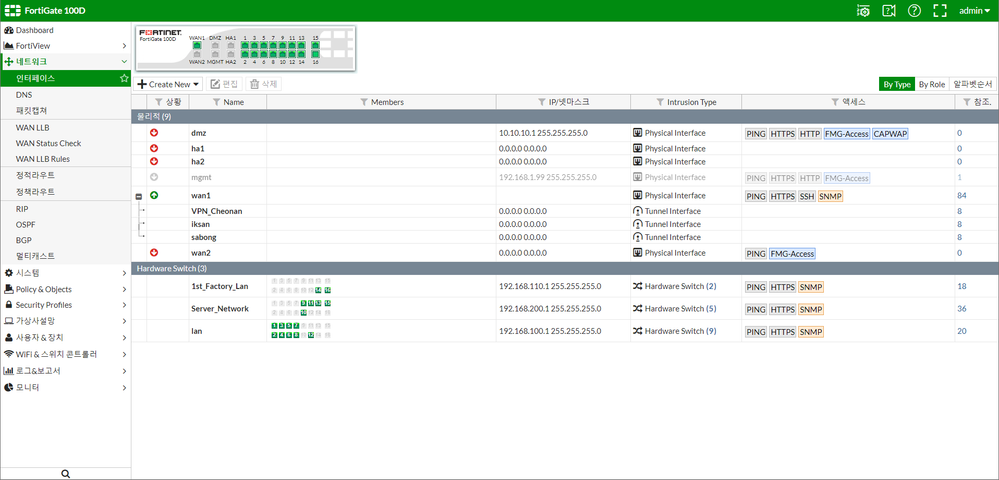This screenshot has width=999, height=480.
Task: Click port 15 on device faceplate
Action: pos(315,46)
